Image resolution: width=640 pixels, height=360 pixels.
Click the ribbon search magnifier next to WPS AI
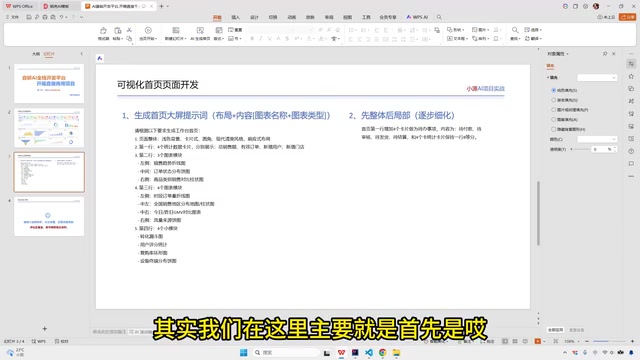pos(439,17)
